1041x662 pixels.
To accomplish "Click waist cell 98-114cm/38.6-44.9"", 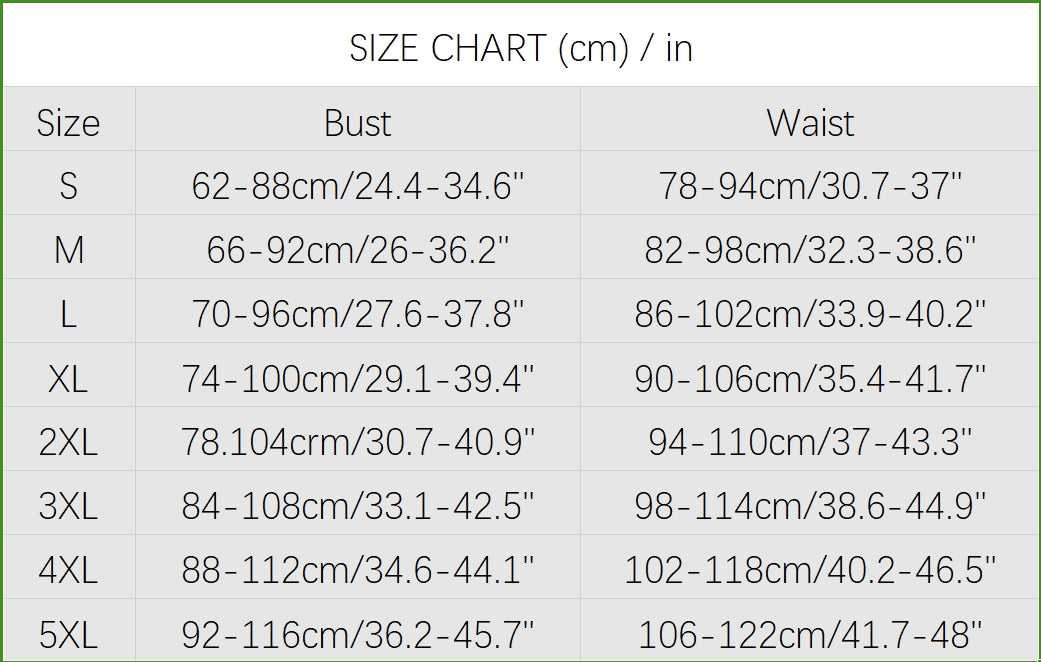I will (810, 506).
